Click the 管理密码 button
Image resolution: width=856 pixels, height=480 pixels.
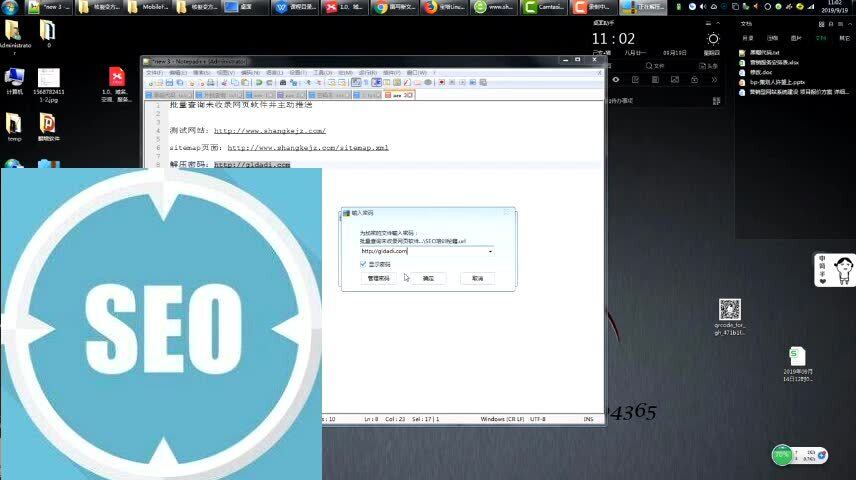coord(378,278)
